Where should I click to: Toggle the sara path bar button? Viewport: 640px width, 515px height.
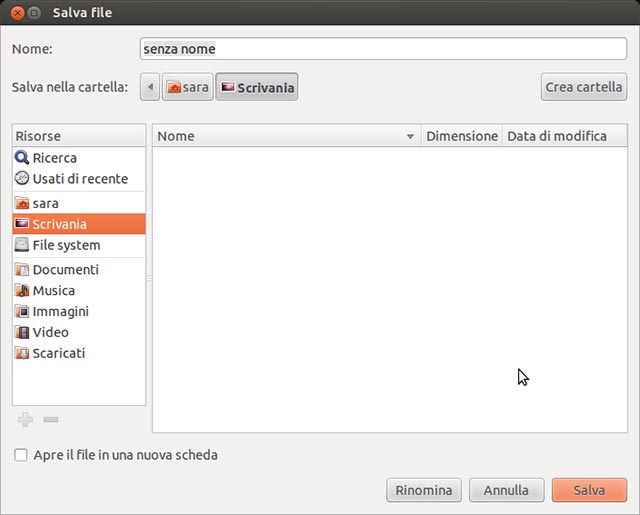click(188, 88)
